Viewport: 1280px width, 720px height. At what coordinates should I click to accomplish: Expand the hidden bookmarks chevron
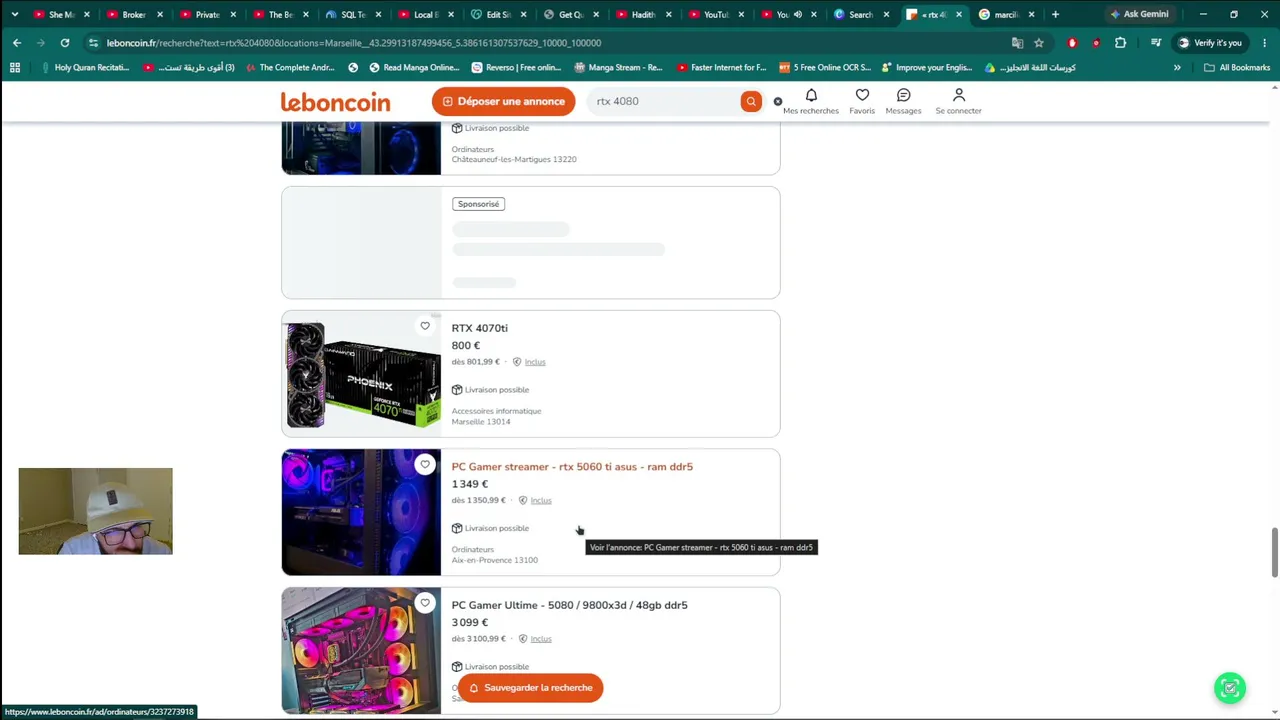click(1177, 67)
